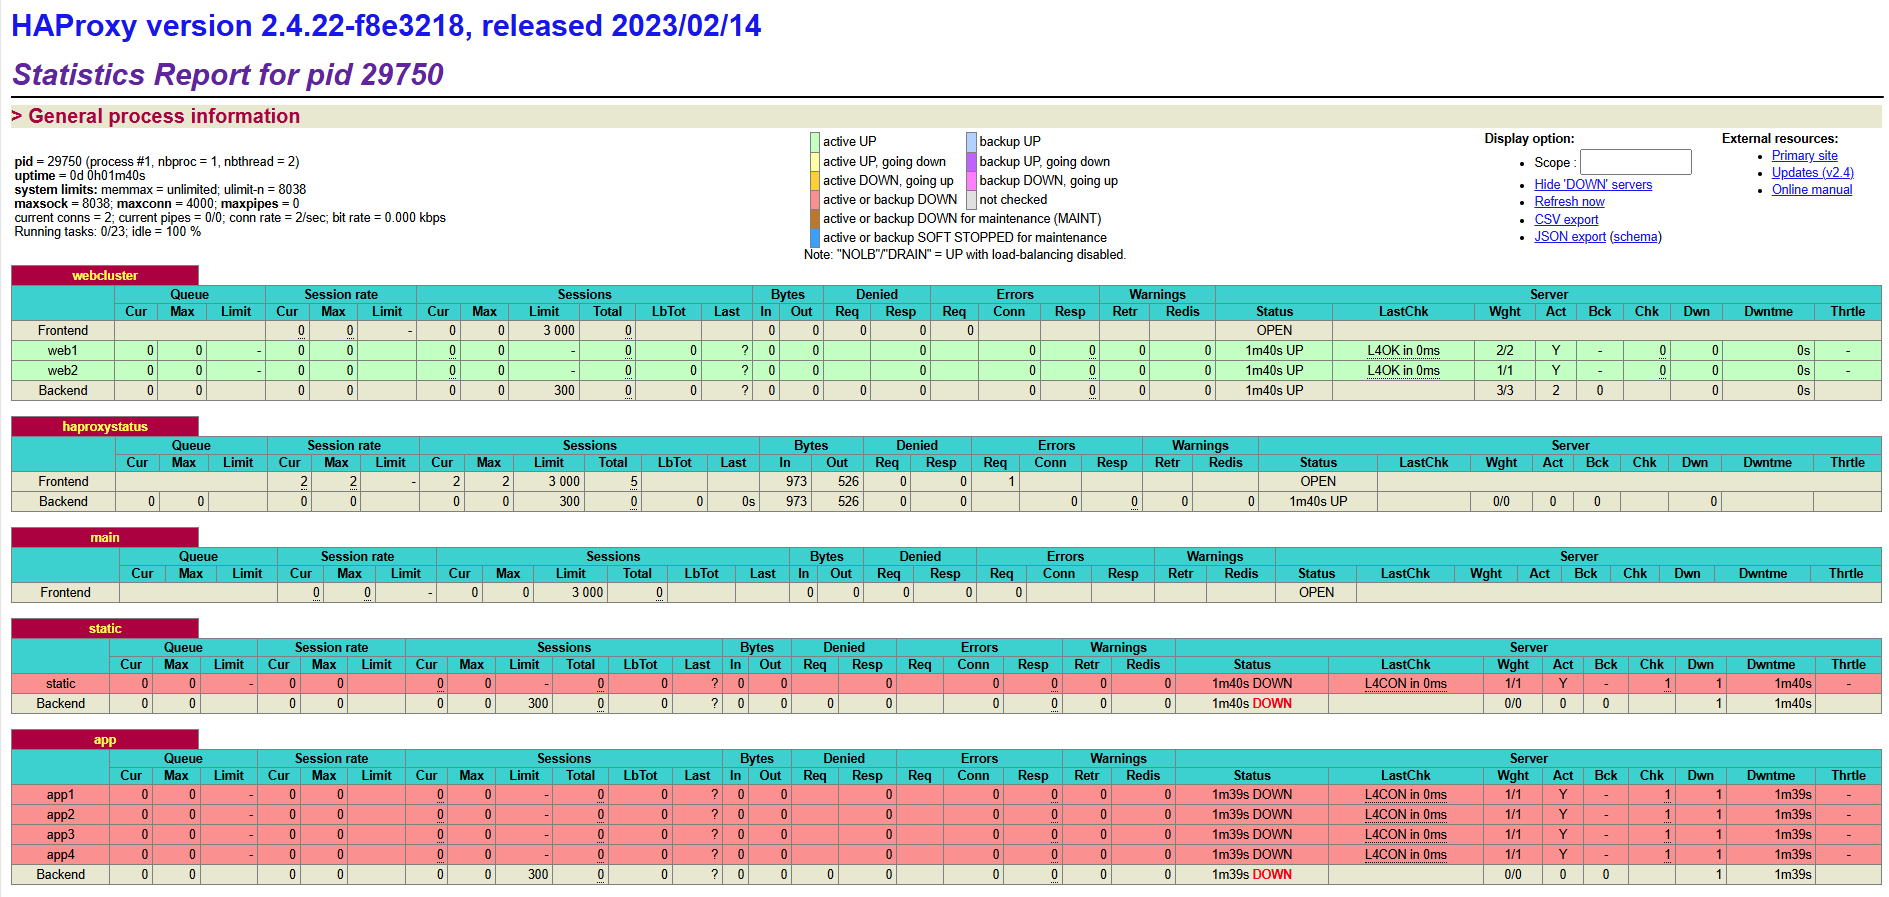Click the External resources label

pos(1780,138)
